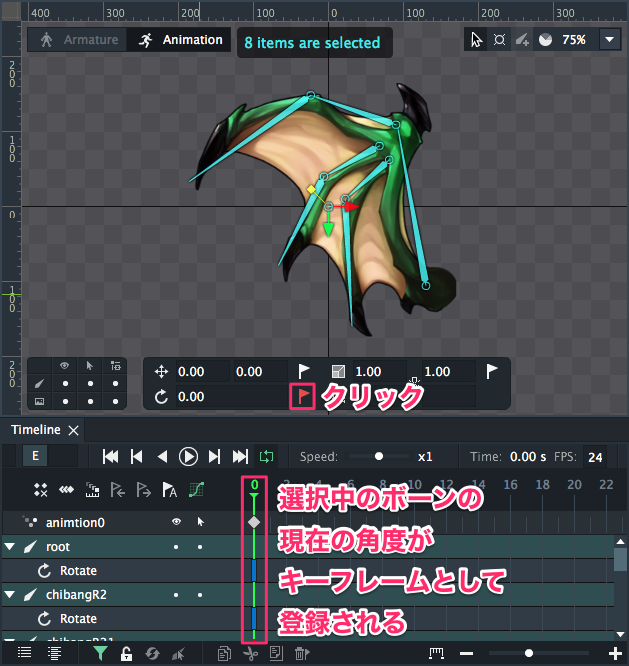
Task: Toggle the green filter funnel icon
Action: pos(100,653)
